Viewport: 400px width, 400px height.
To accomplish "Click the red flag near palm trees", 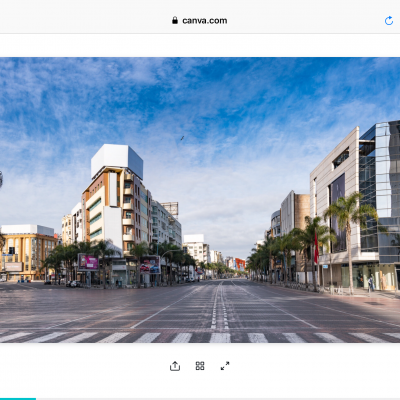I will (316, 248).
